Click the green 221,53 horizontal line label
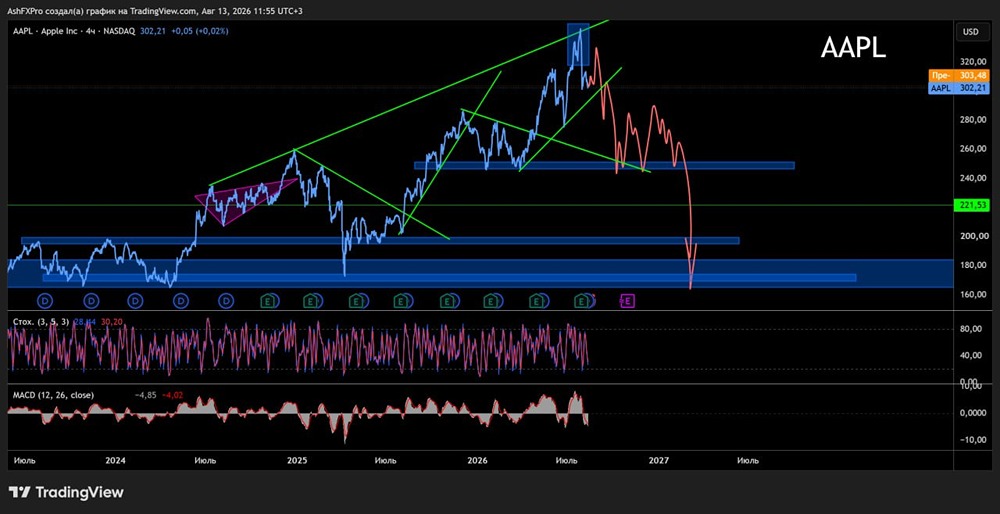The width and height of the screenshot is (1000, 514). click(972, 205)
